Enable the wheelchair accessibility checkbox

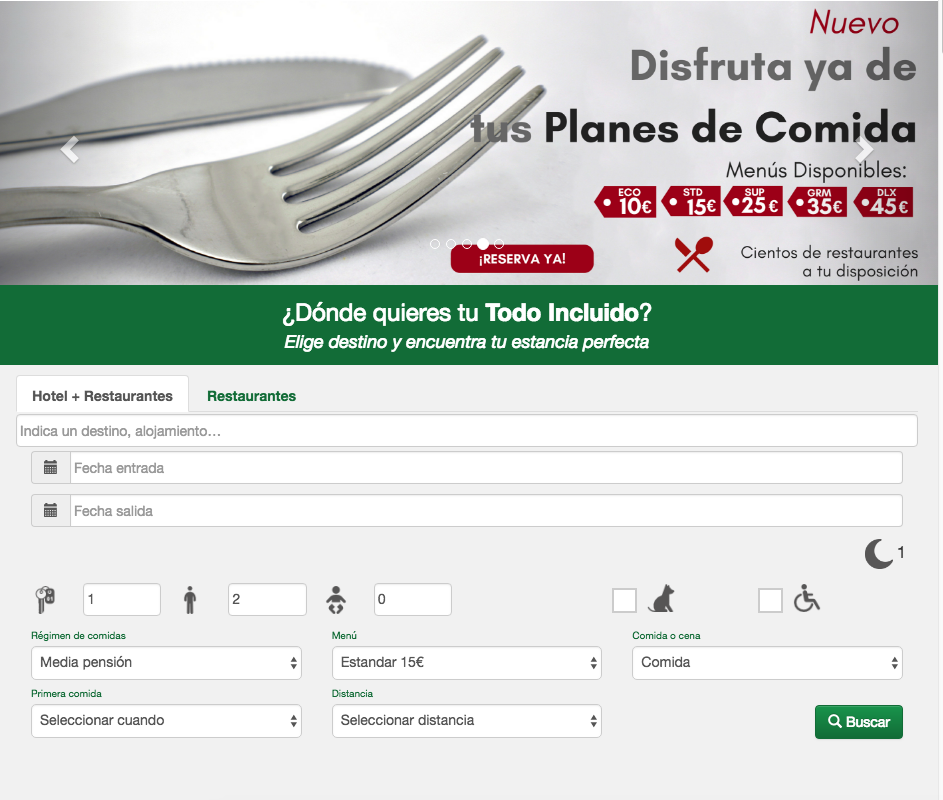[x=770, y=600]
